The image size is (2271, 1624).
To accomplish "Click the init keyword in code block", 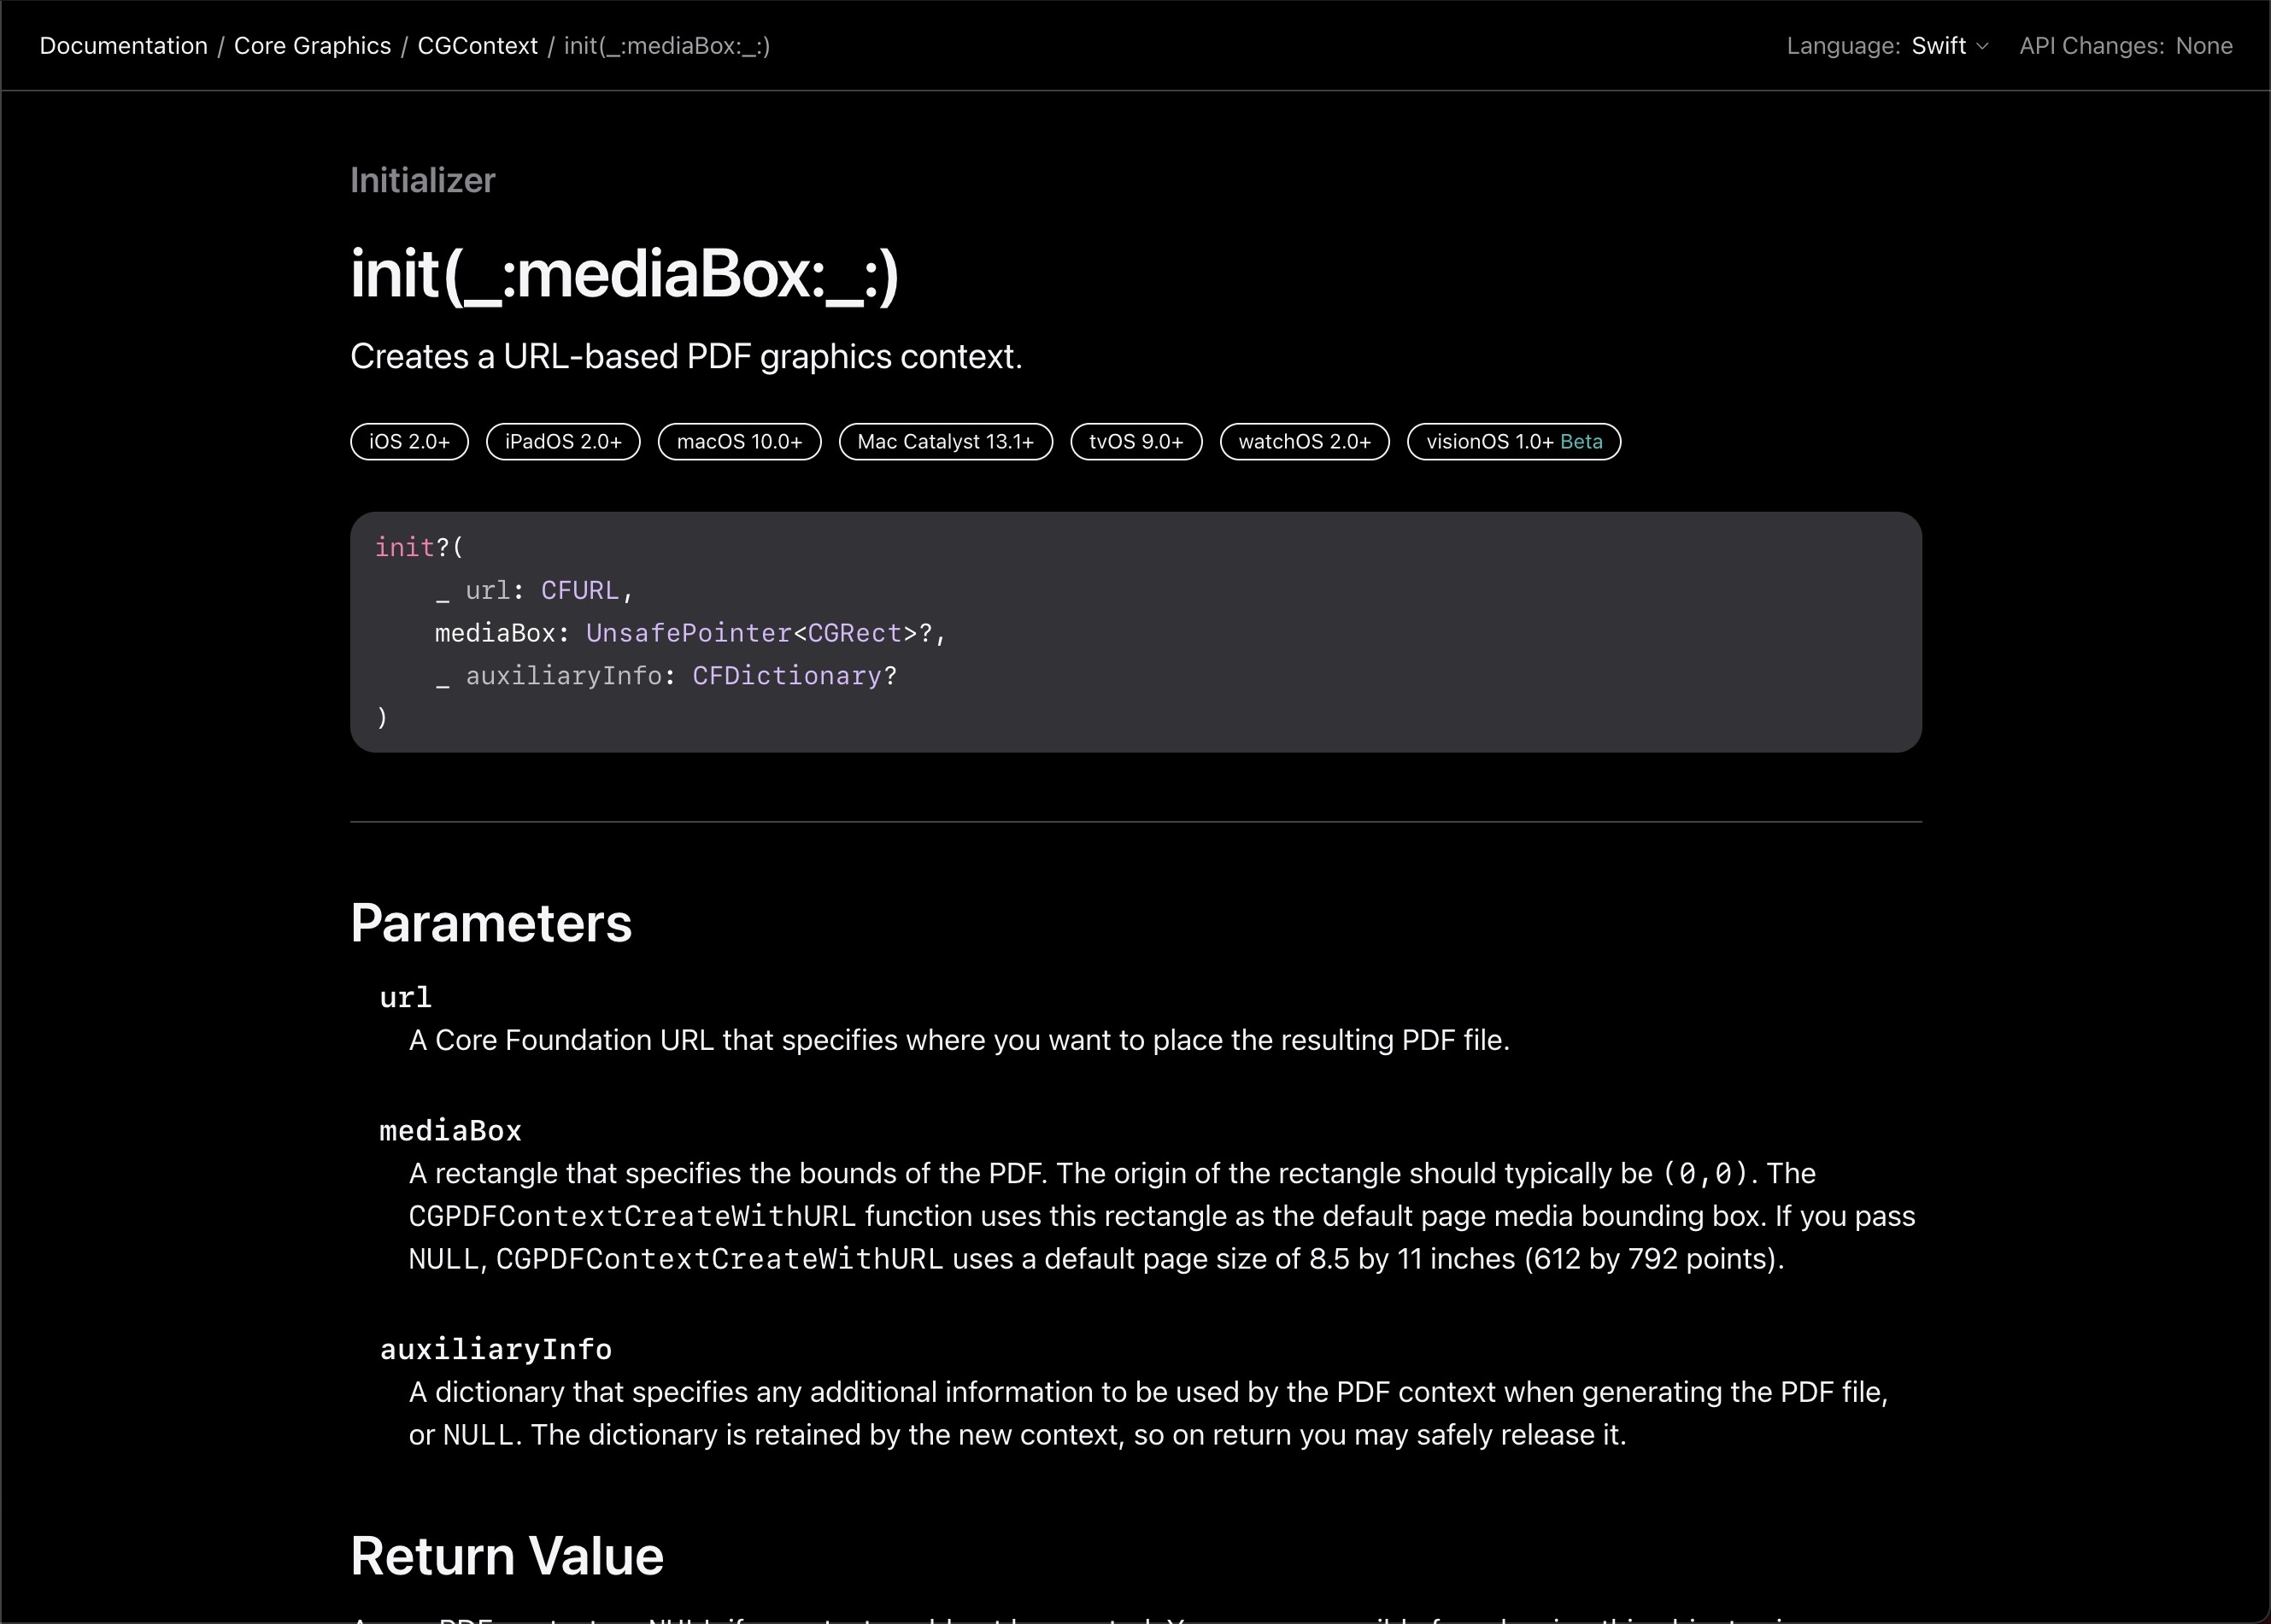I will pyautogui.click(x=404, y=547).
